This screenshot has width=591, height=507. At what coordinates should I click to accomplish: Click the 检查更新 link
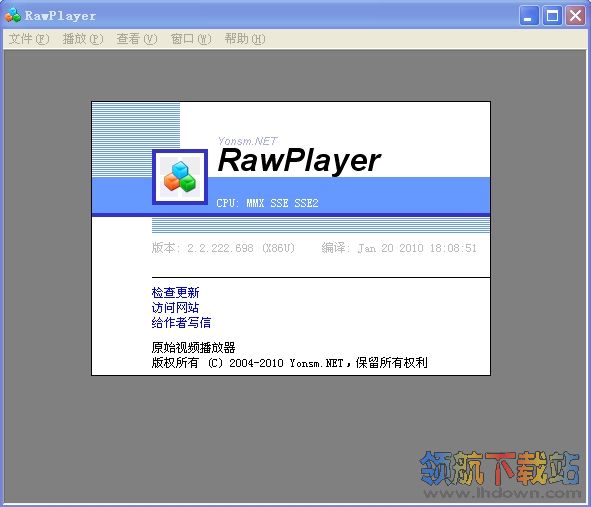pyautogui.click(x=175, y=293)
